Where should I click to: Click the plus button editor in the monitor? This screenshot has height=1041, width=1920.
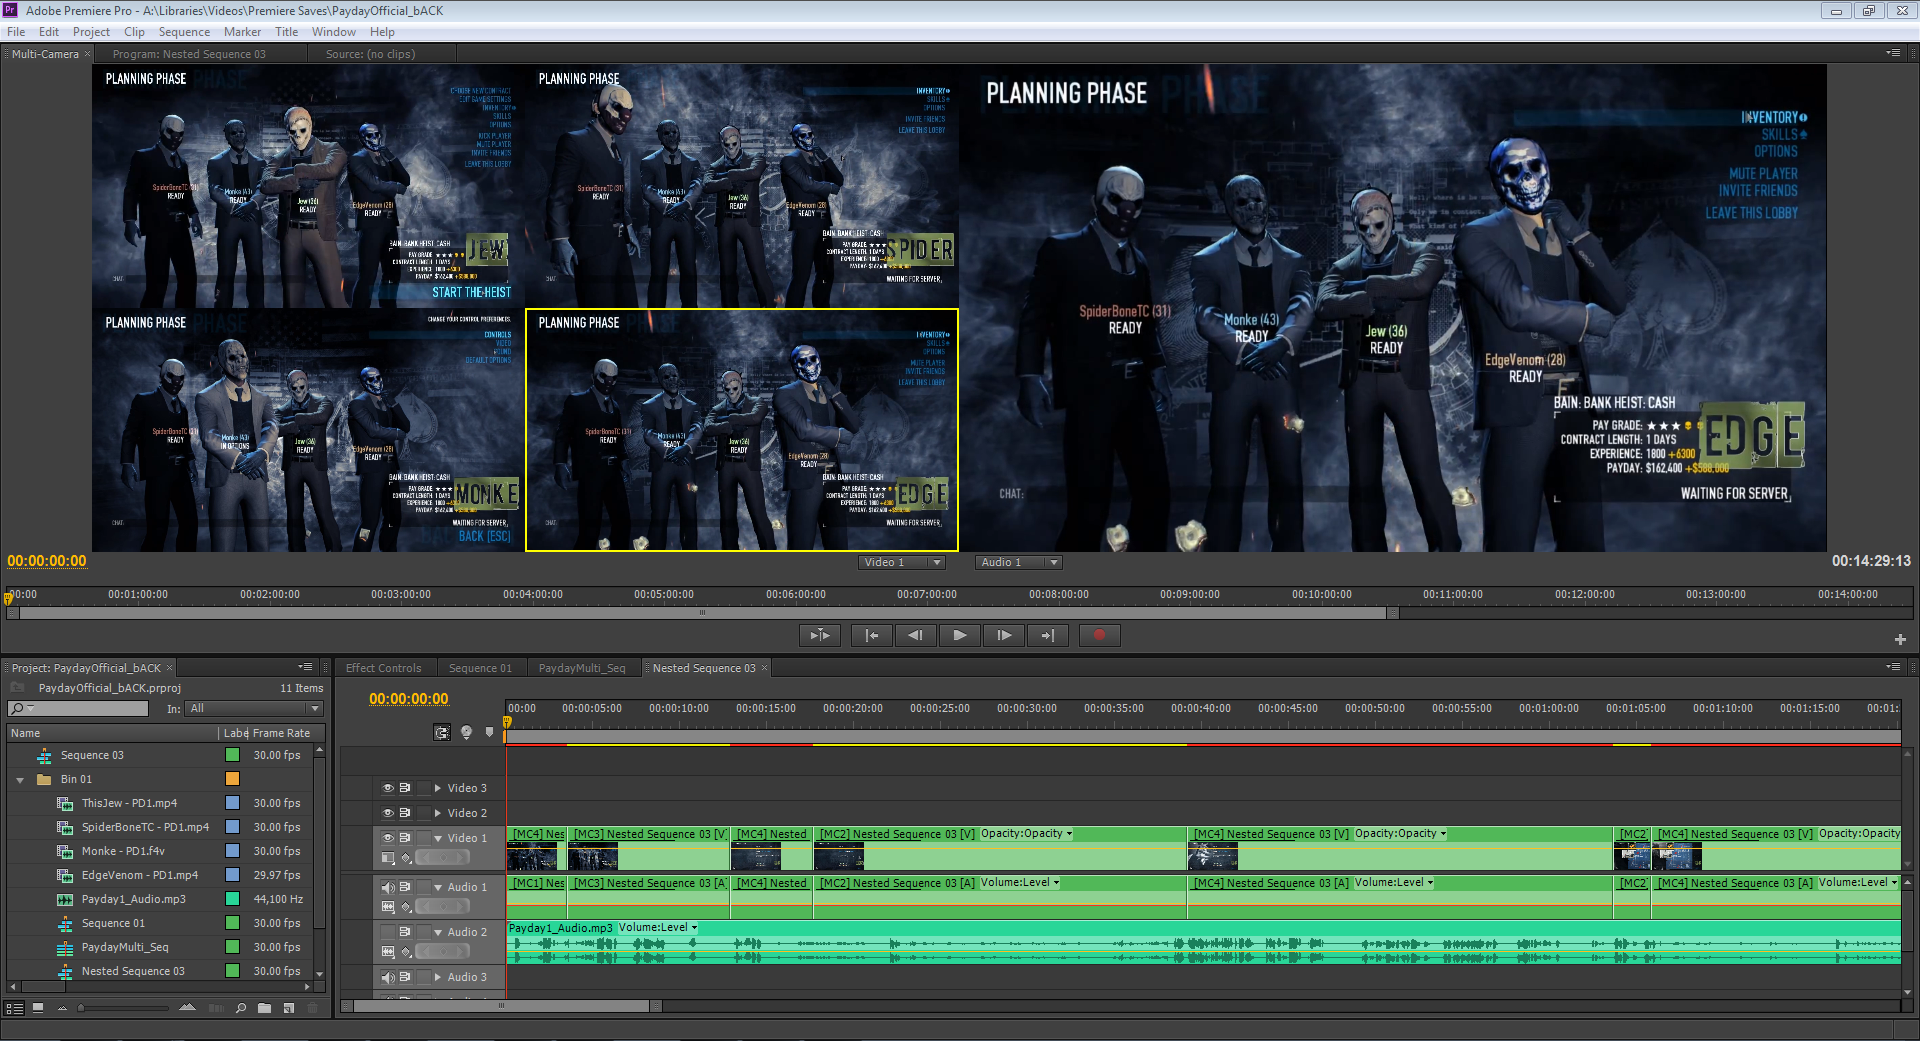[x=1900, y=639]
